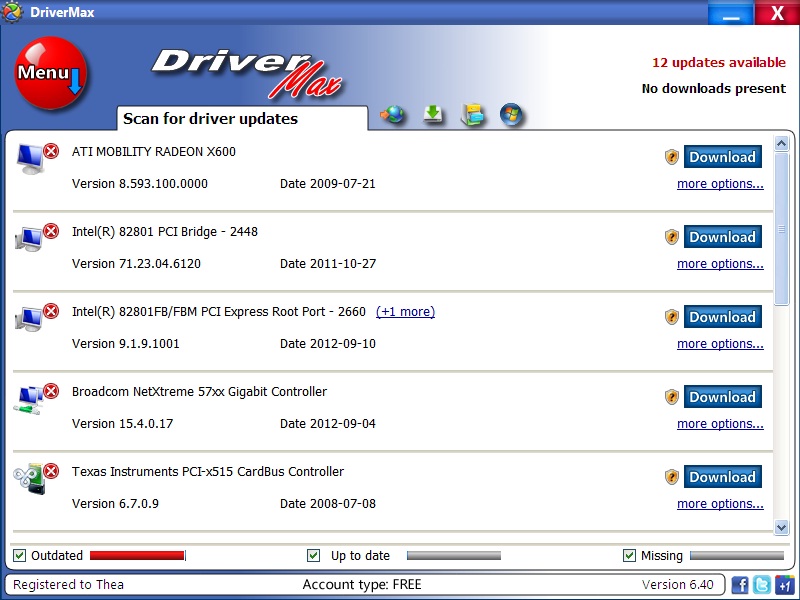Click Date 2008-07-08 text

pyautogui.click(x=328, y=504)
